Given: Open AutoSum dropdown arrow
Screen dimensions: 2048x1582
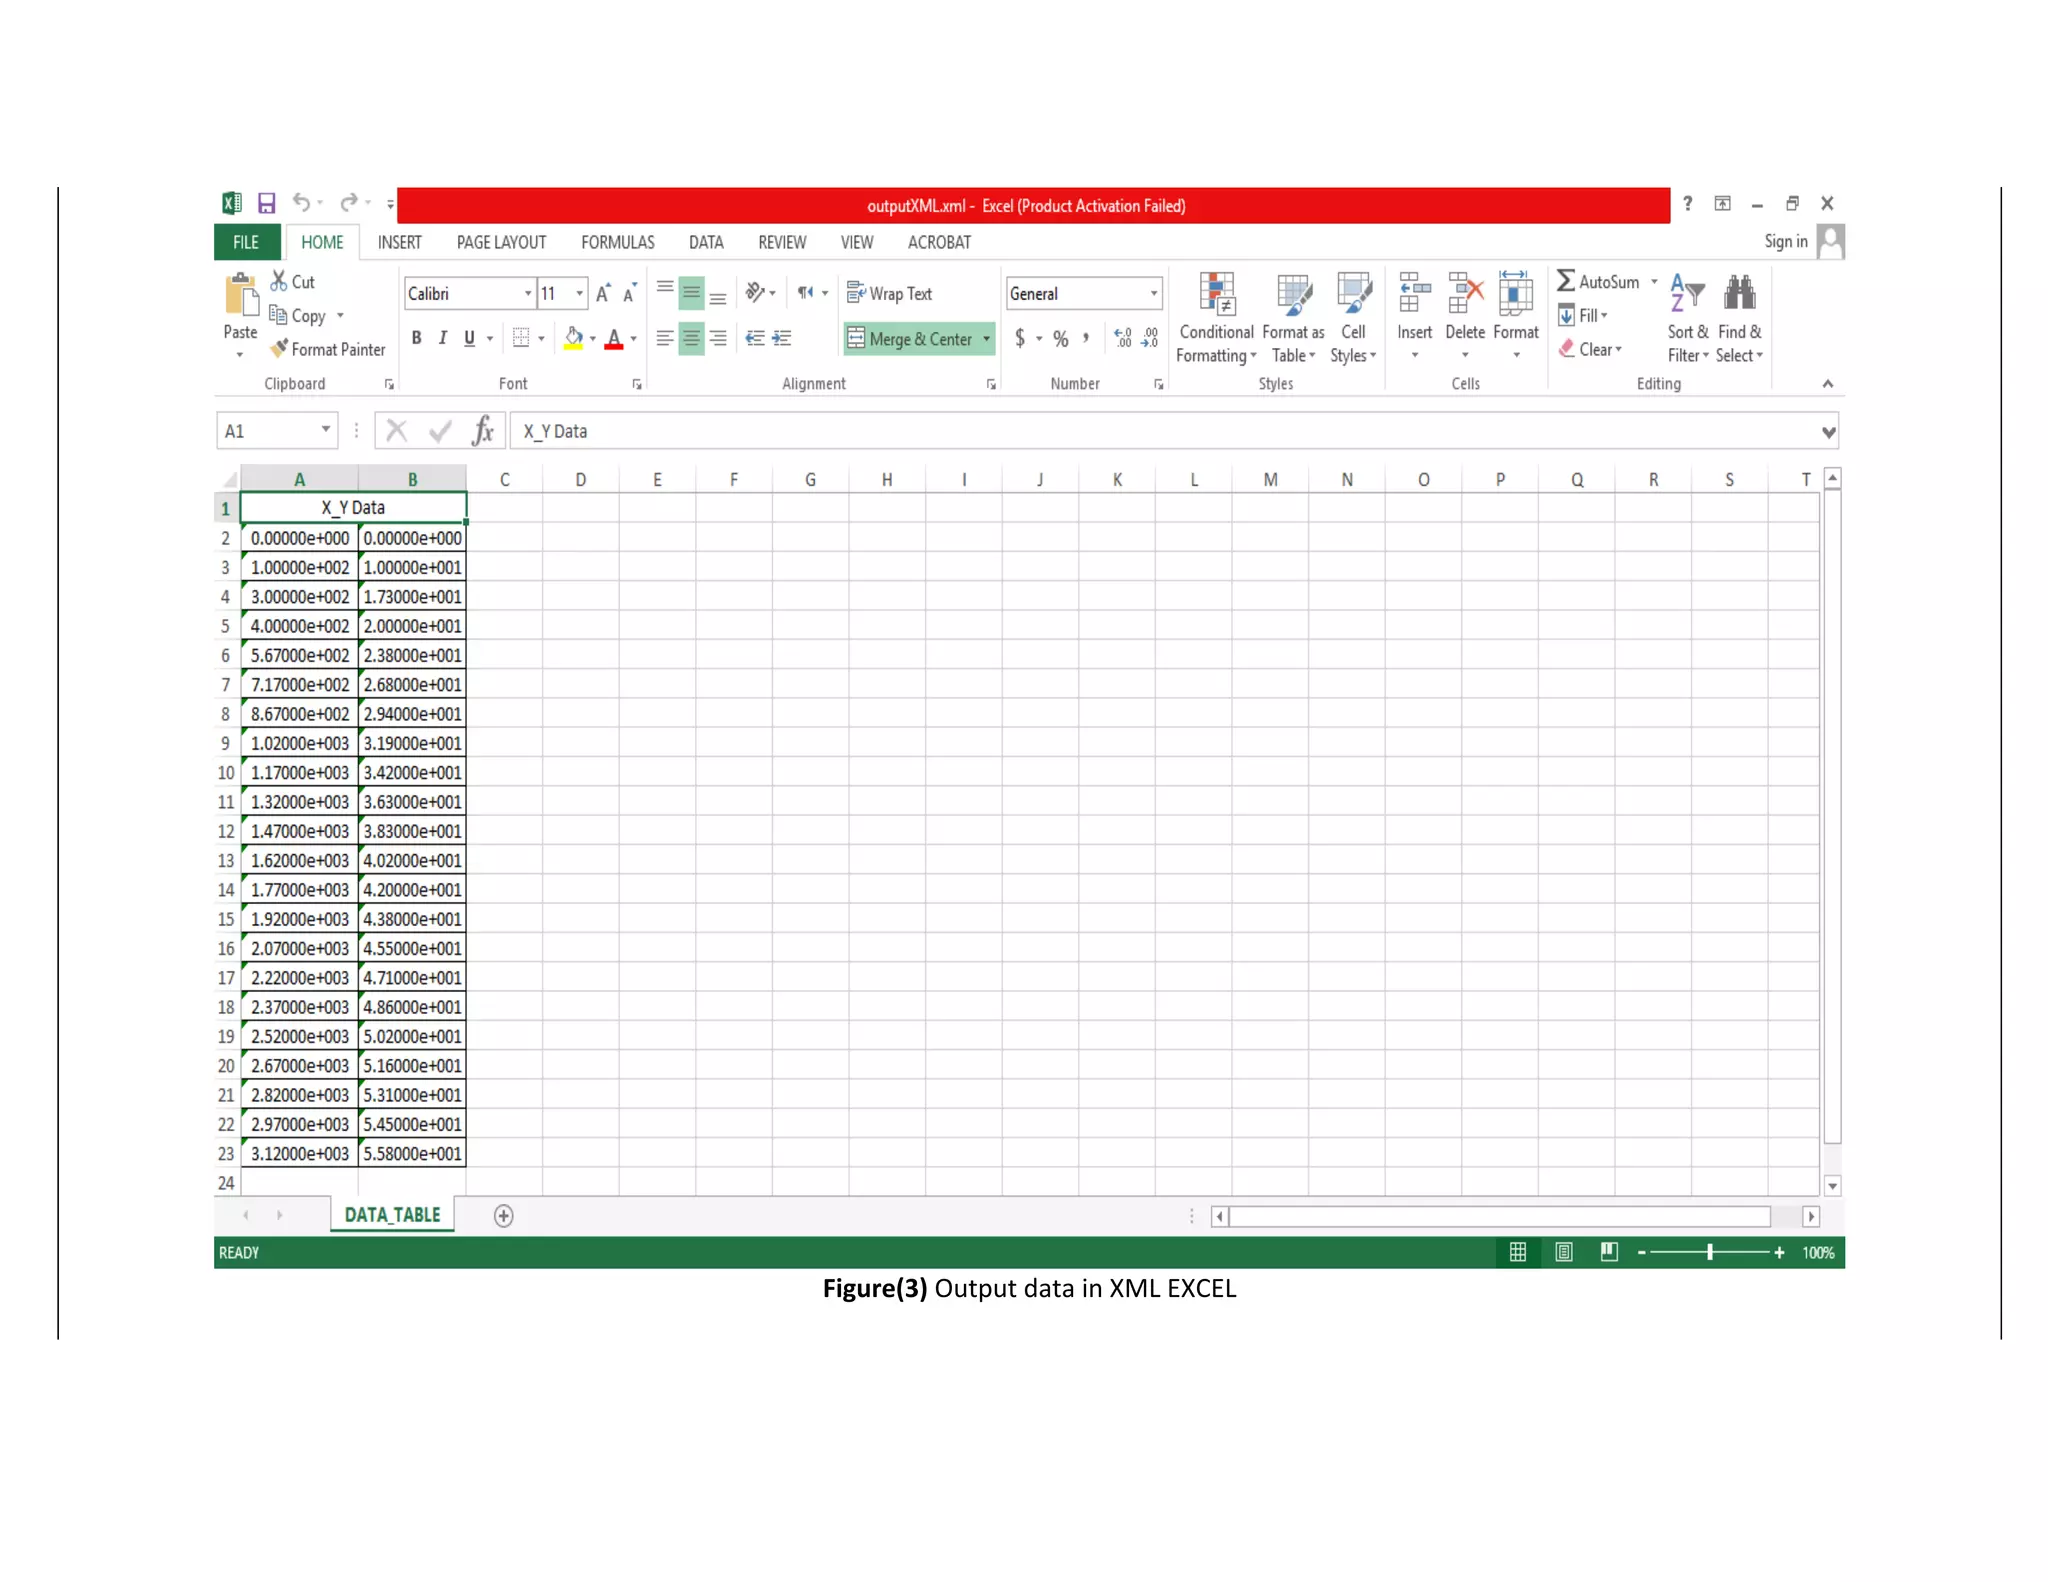Looking at the screenshot, I should (x=1654, y=282).
